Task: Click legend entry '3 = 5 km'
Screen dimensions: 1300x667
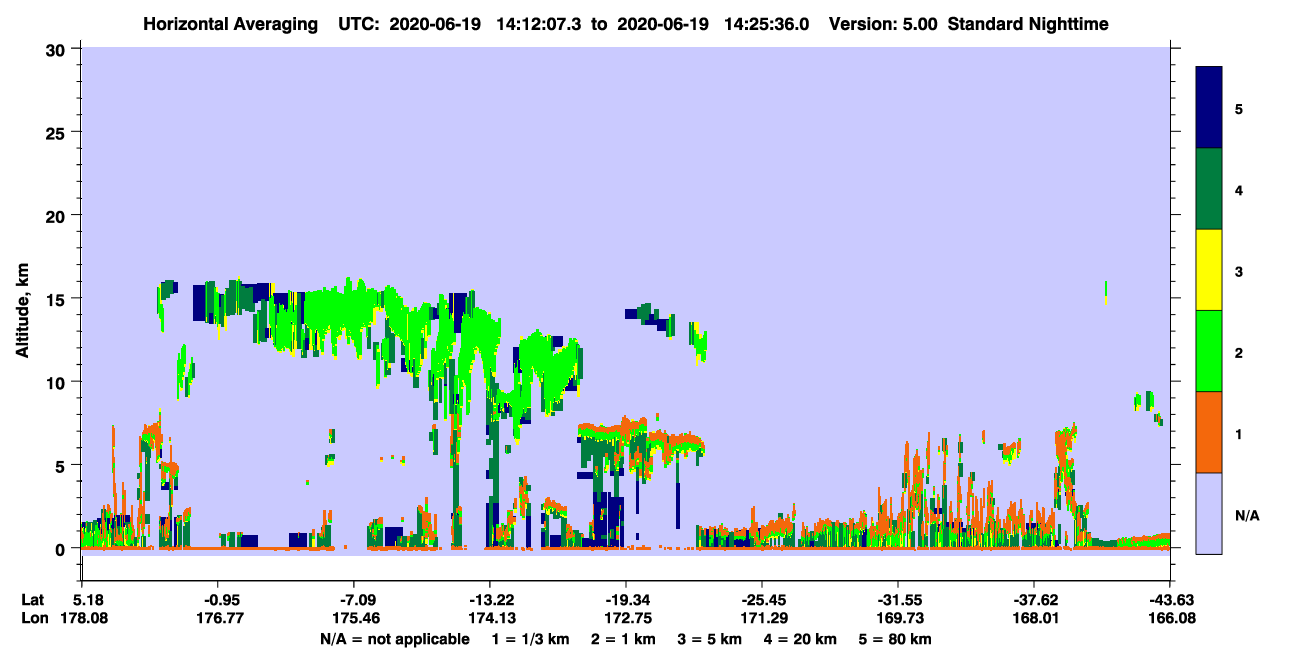Action: (x=708, y=639)
